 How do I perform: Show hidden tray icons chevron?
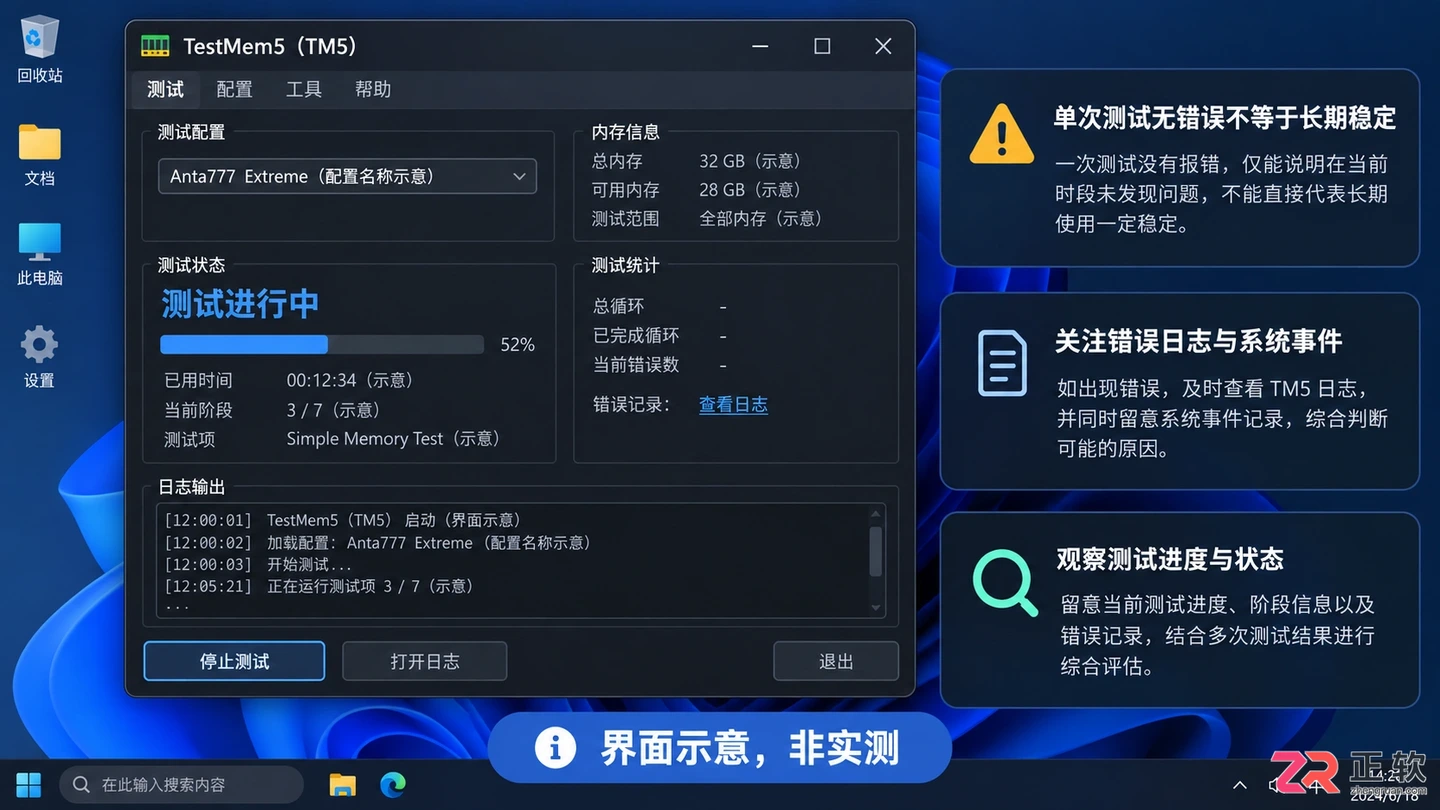tap(1240, 786)
